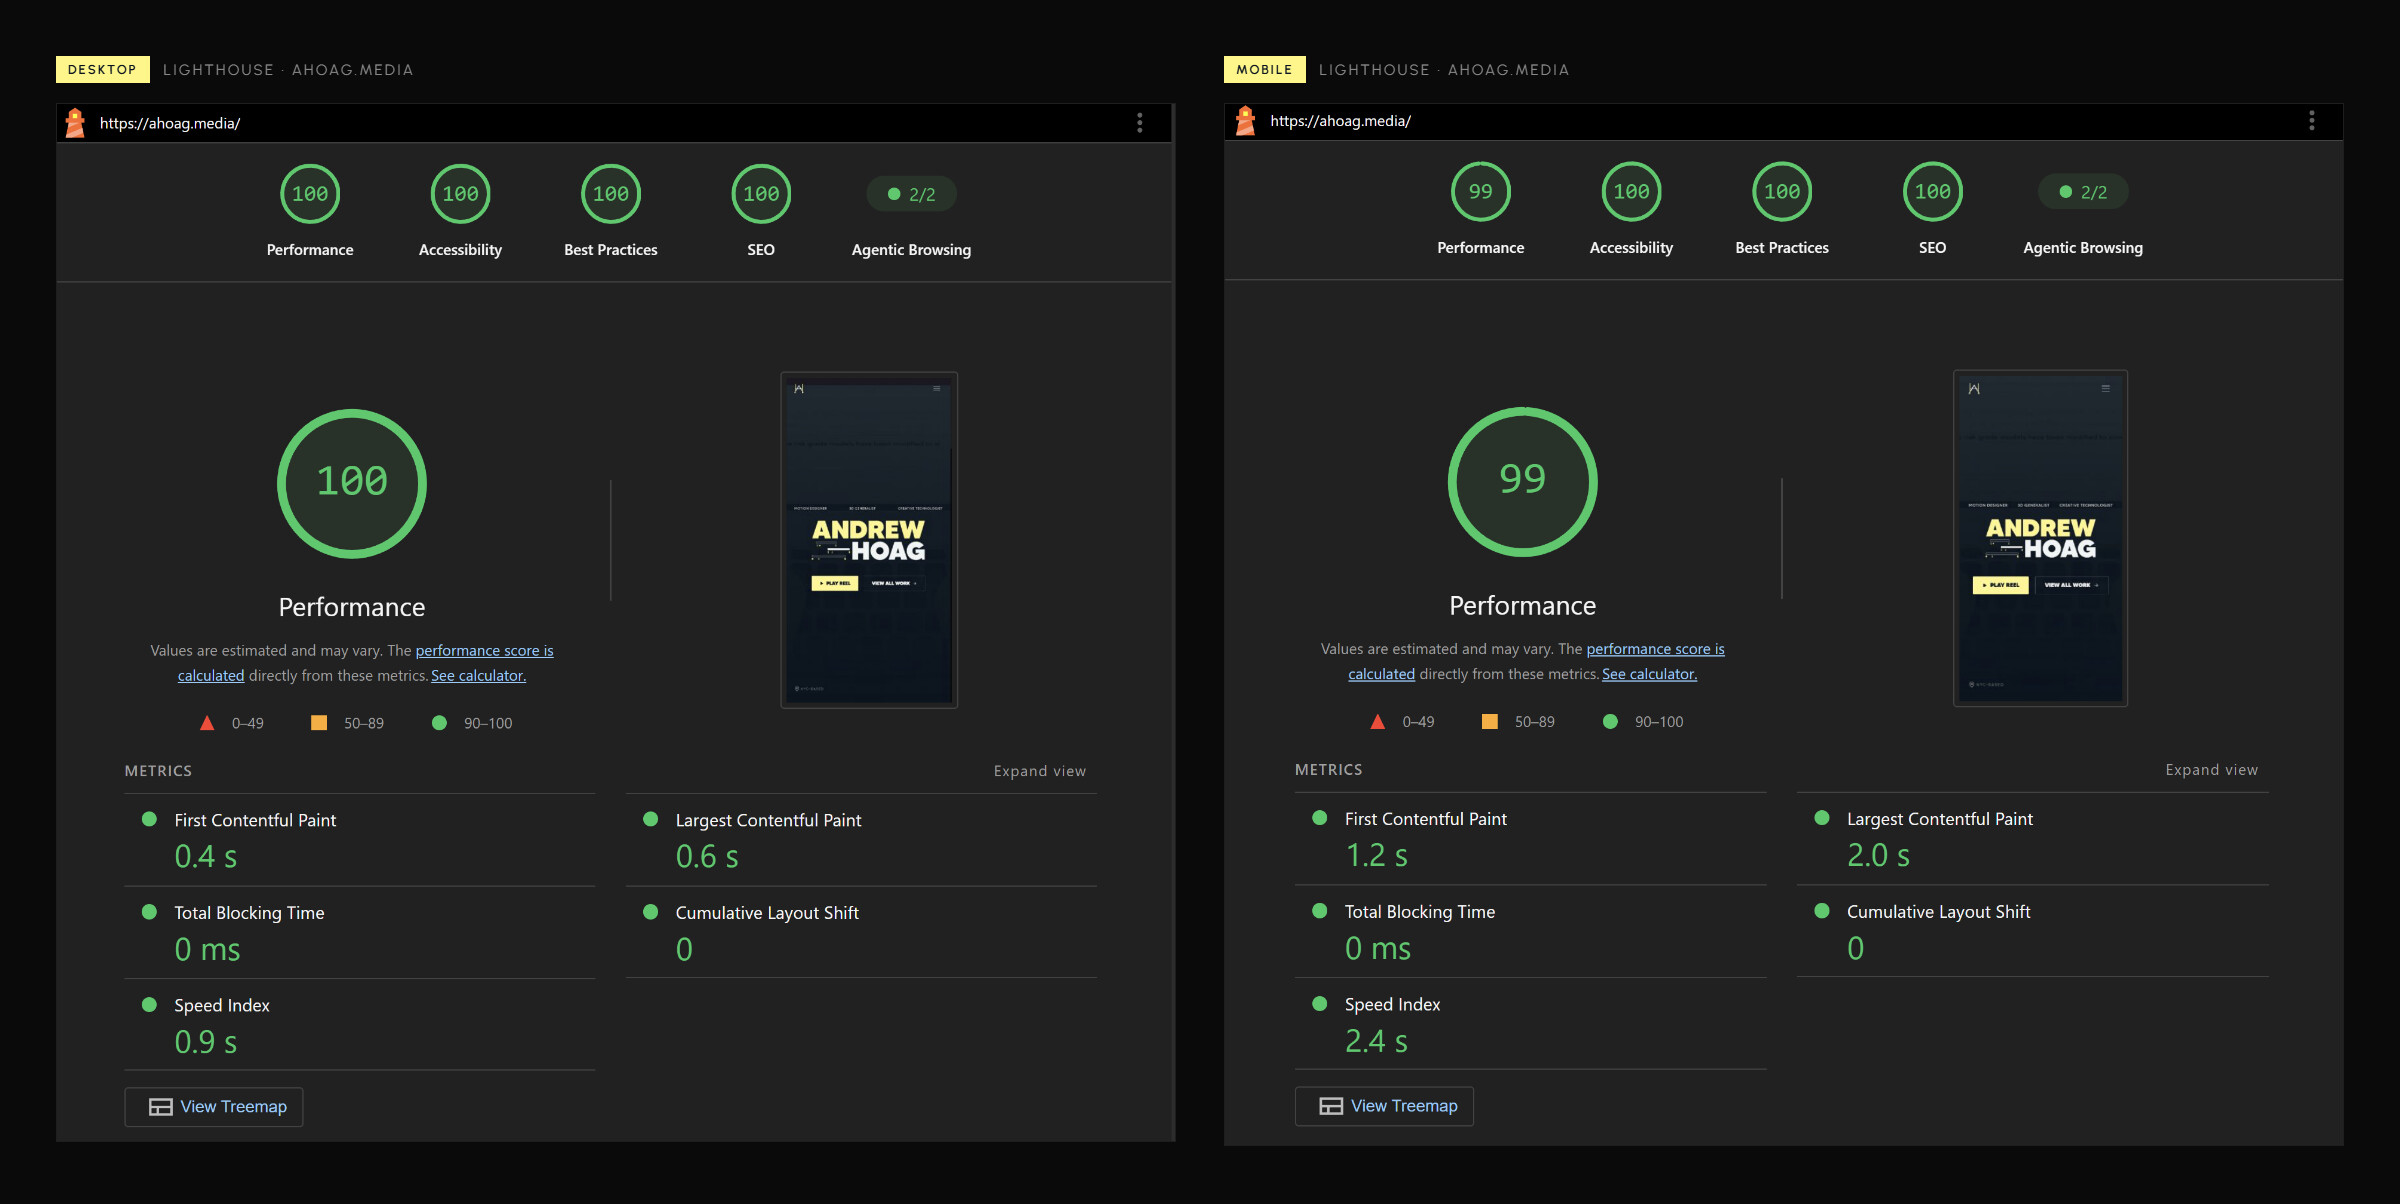Click View Treemap button in Mobile report

(1384, 1106)
